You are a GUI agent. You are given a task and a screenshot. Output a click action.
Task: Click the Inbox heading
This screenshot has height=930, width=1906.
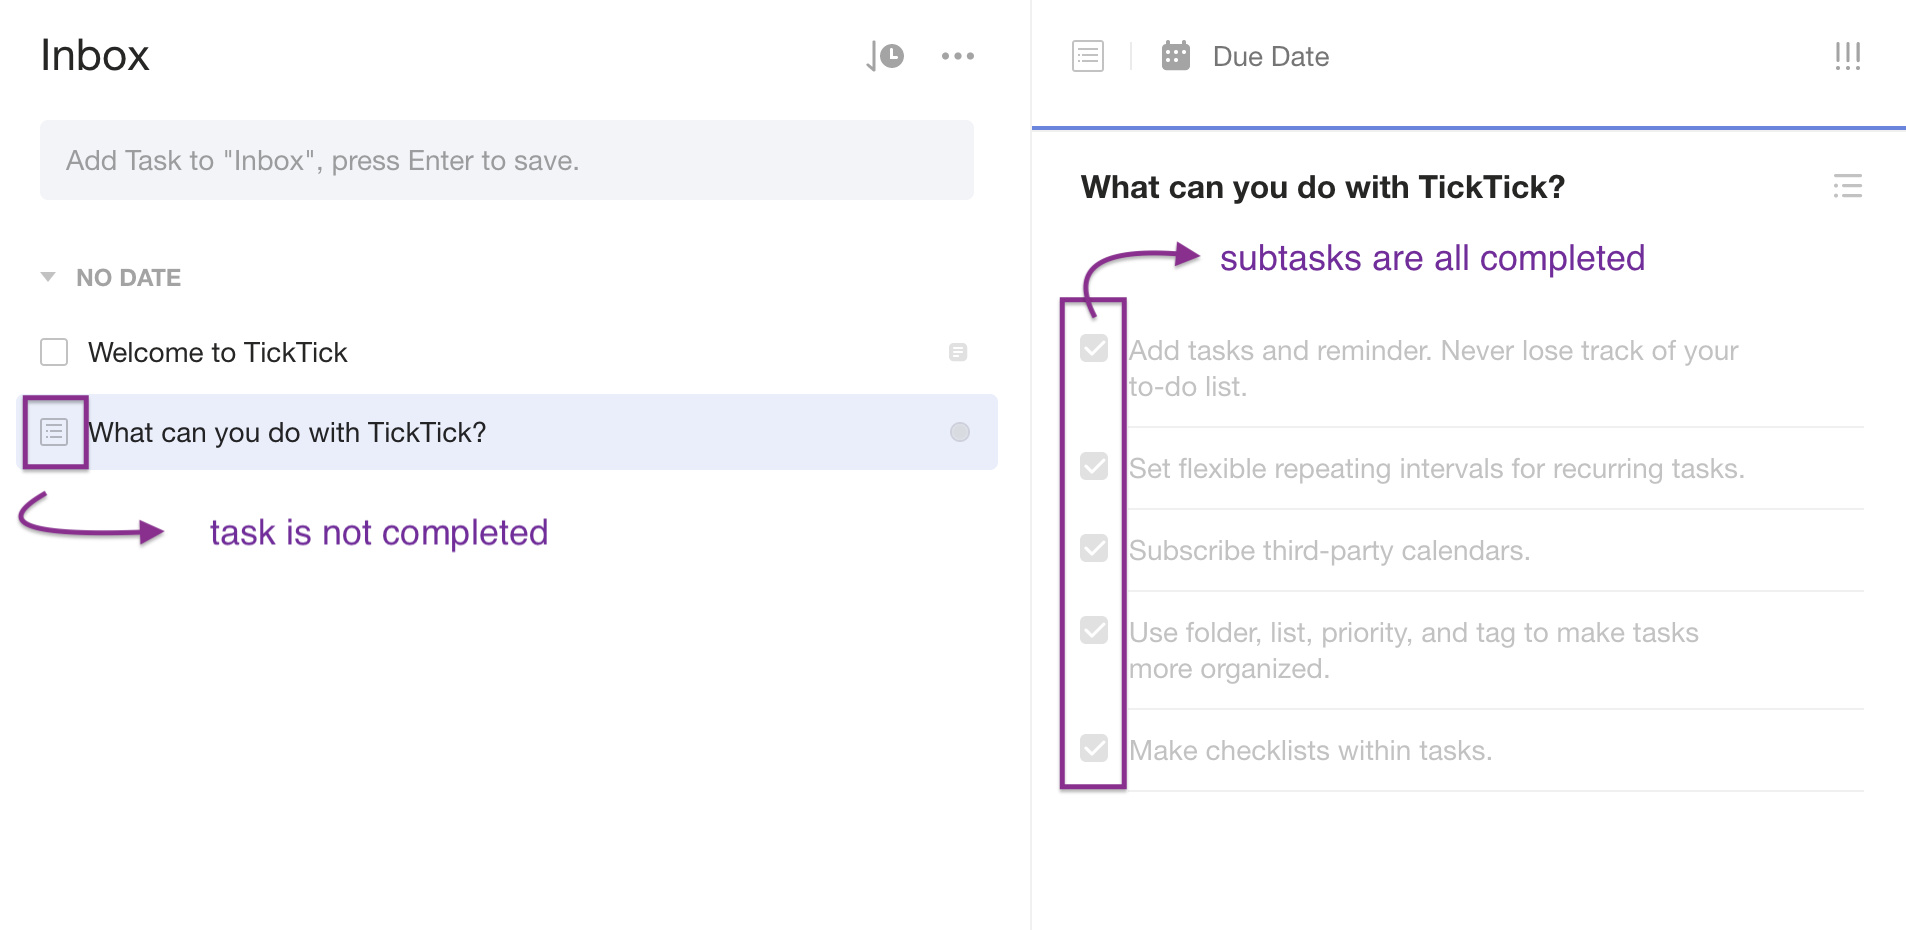[95, 56]
